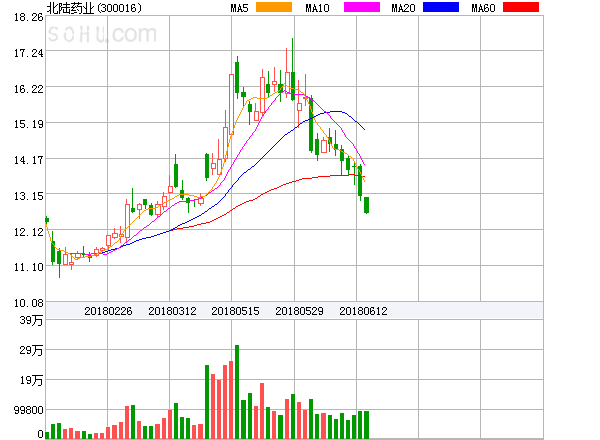Screen dimensions: 600x440
Task: Click the stock title 北陆药业(300016)
Action: coord(94,8)
